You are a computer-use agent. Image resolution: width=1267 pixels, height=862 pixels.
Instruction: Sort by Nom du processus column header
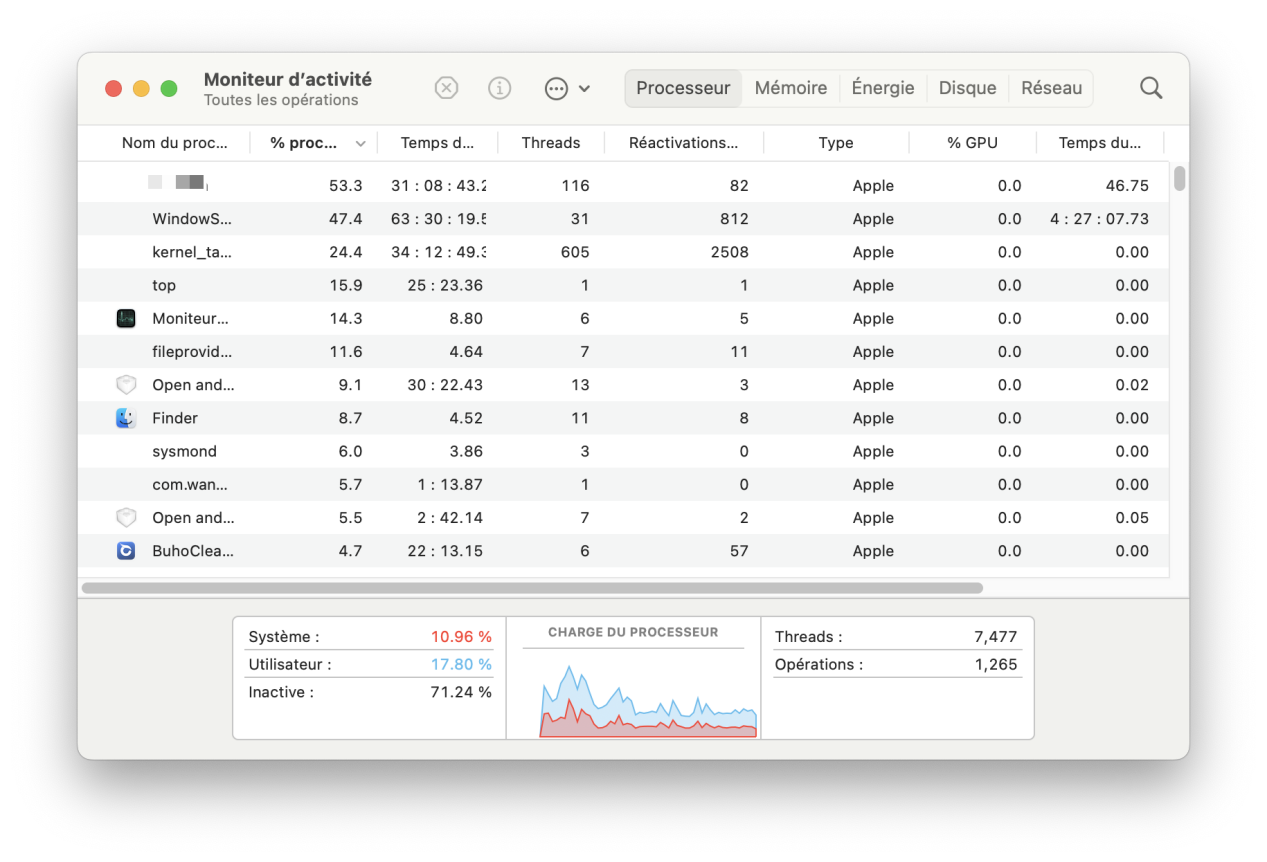point(174,143)
